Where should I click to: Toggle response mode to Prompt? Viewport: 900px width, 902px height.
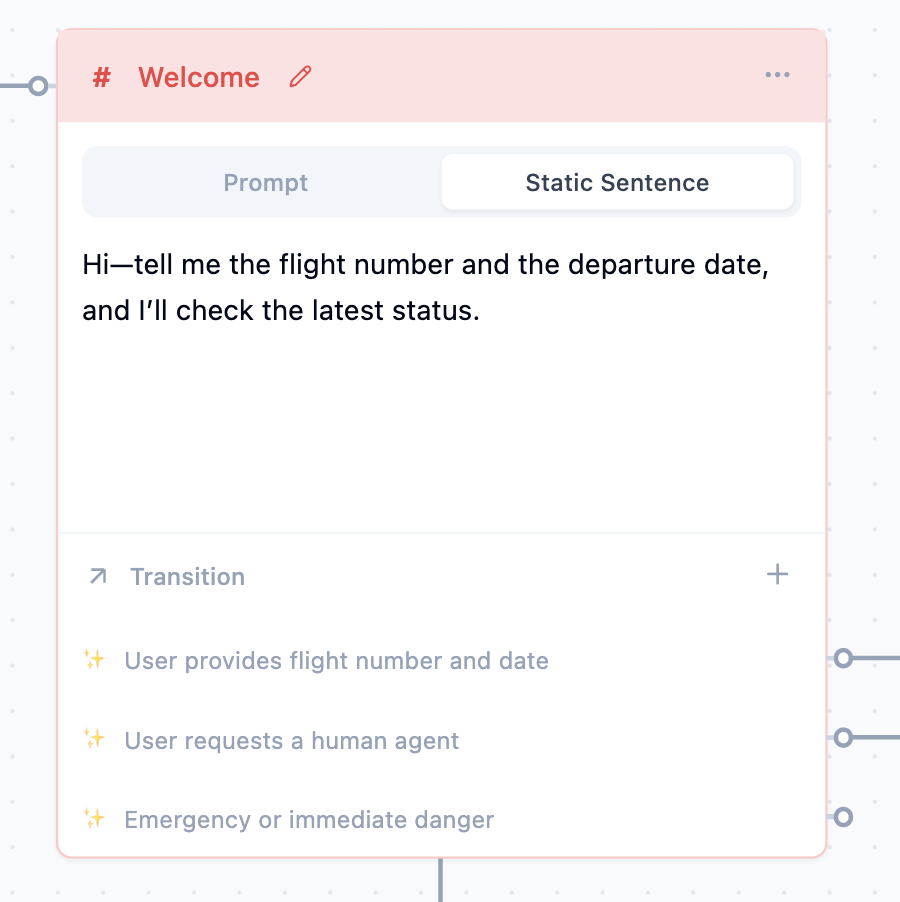pos(265,182)
